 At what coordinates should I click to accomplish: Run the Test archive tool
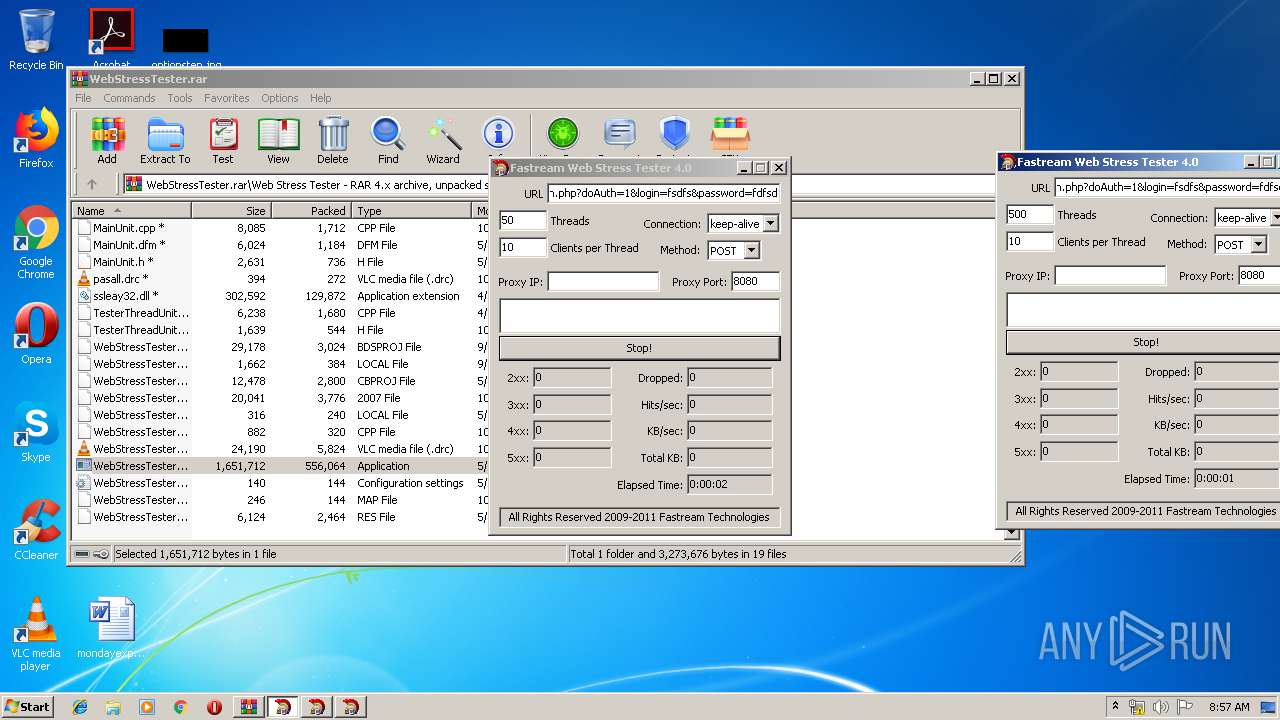[x=223, y=140]
